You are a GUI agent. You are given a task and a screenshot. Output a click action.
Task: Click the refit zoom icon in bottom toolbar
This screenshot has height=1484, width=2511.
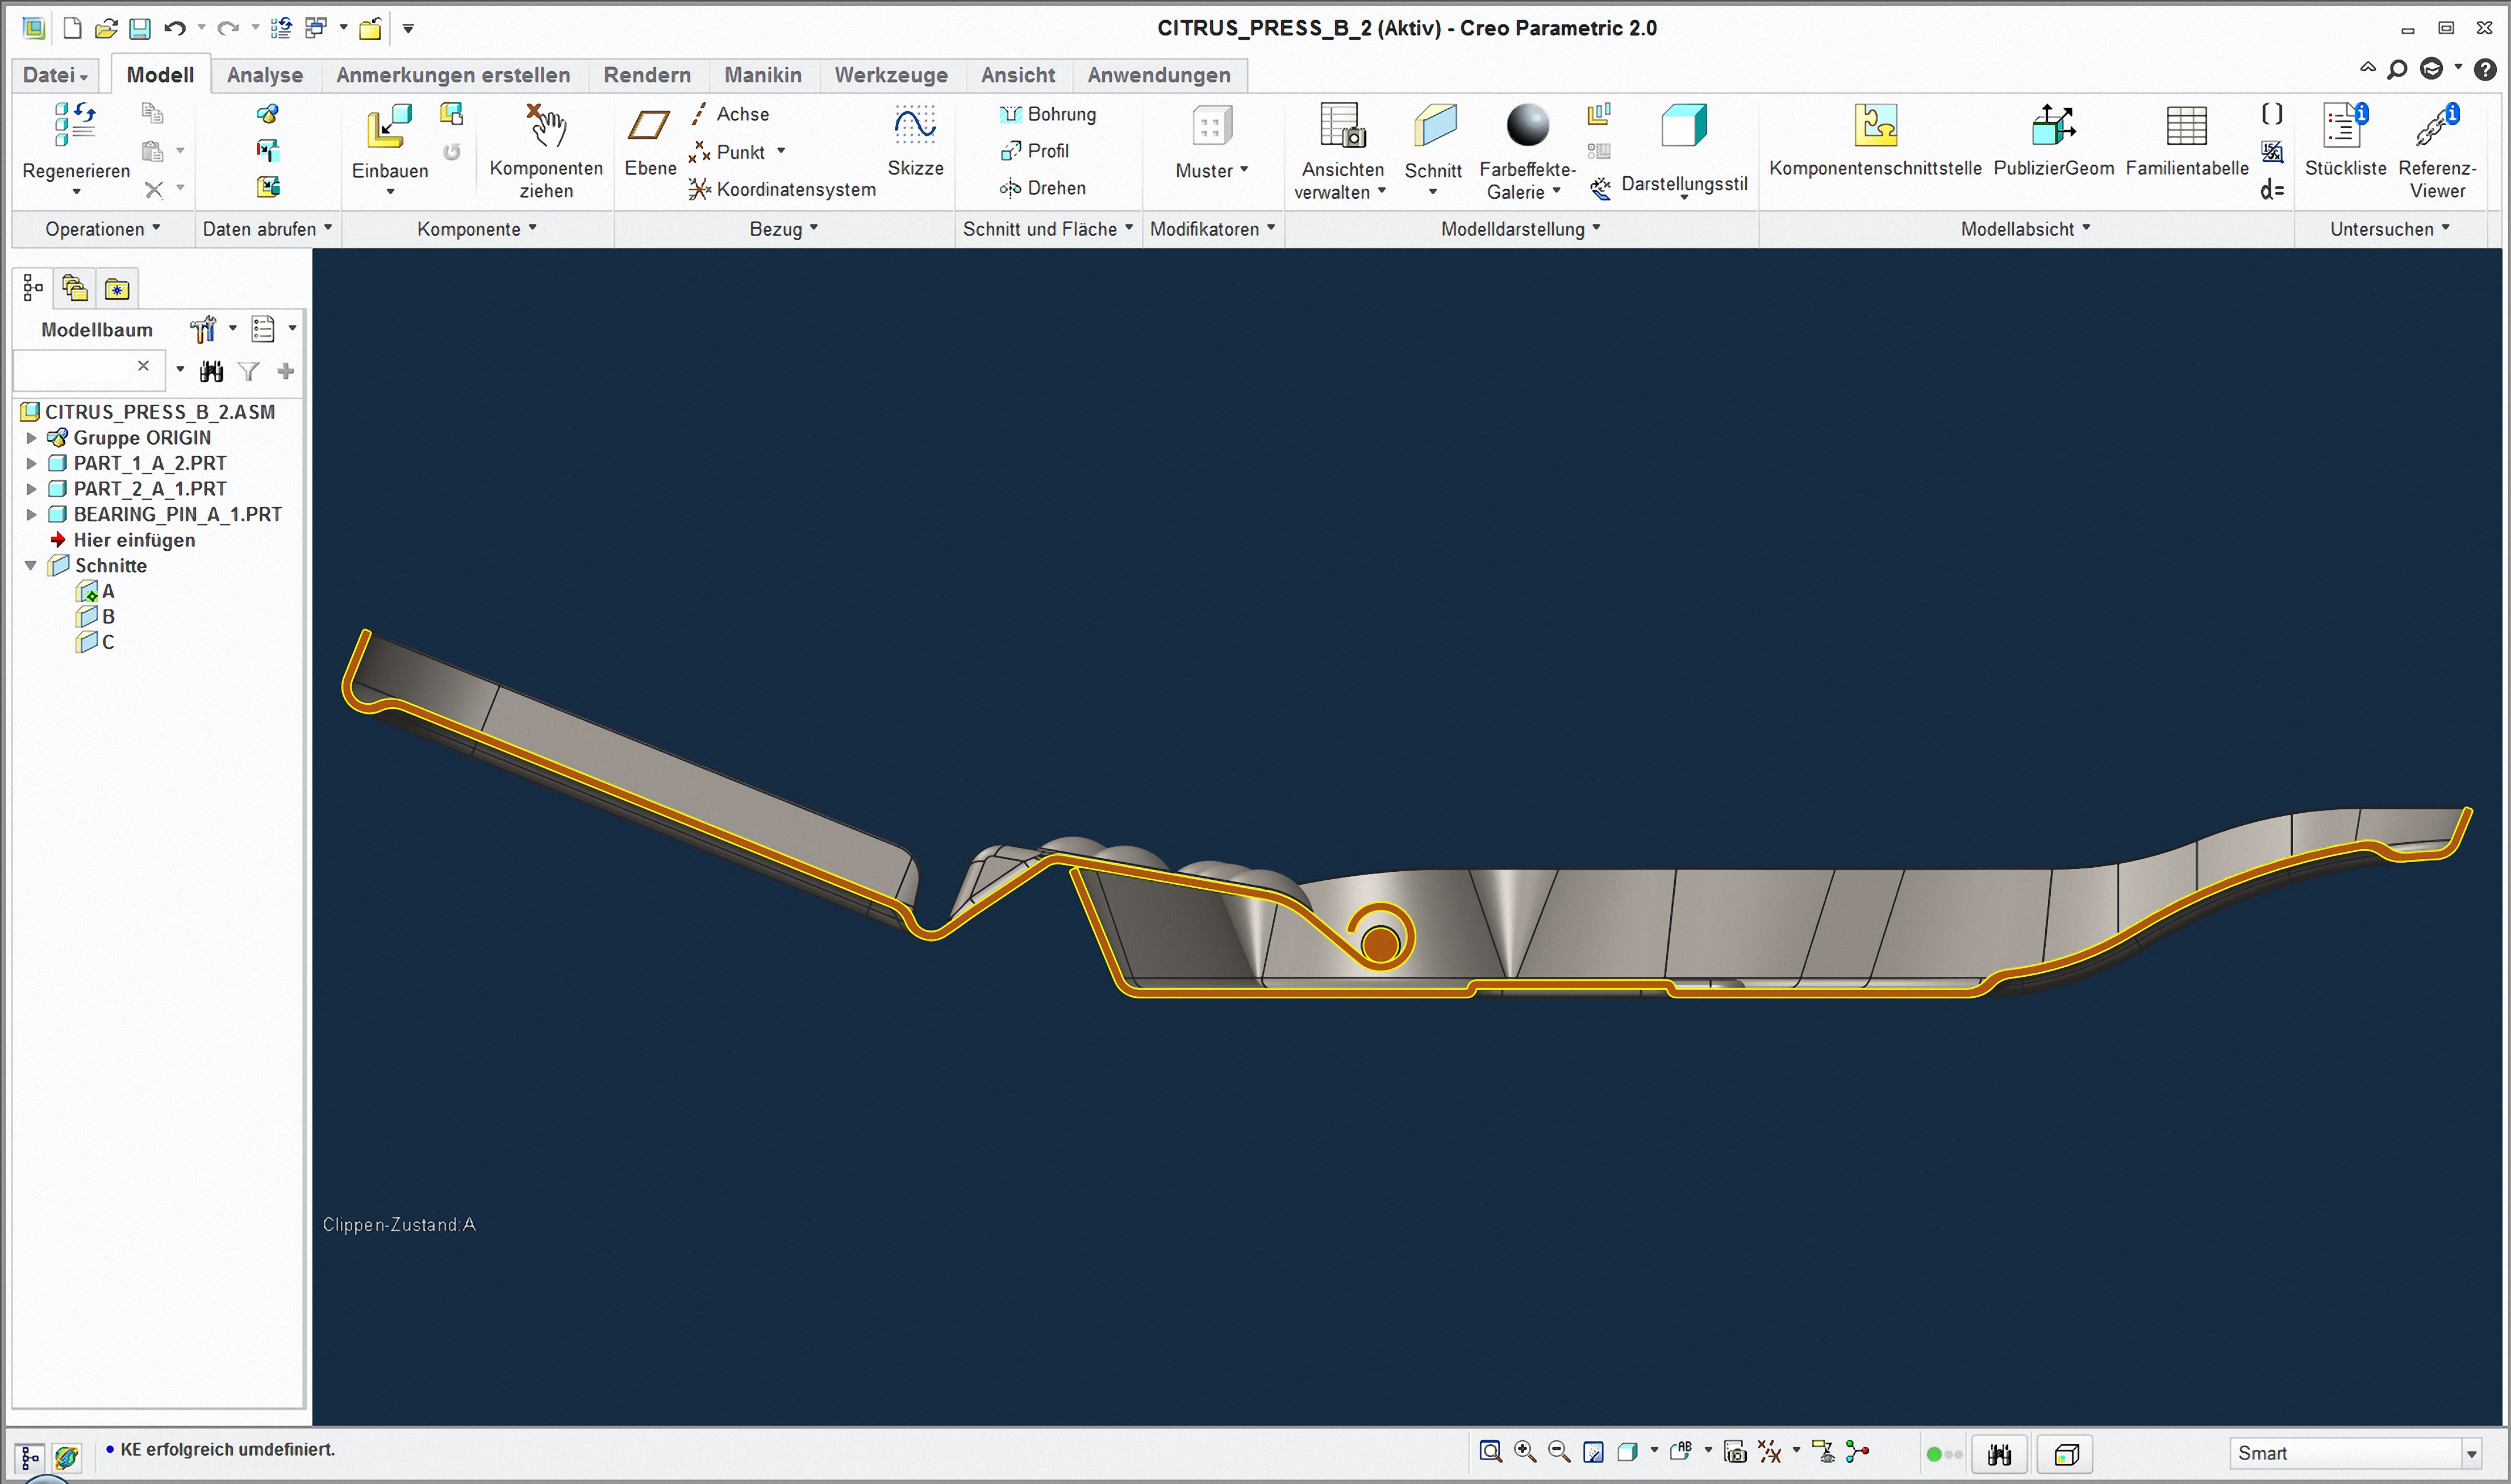1490,1452
